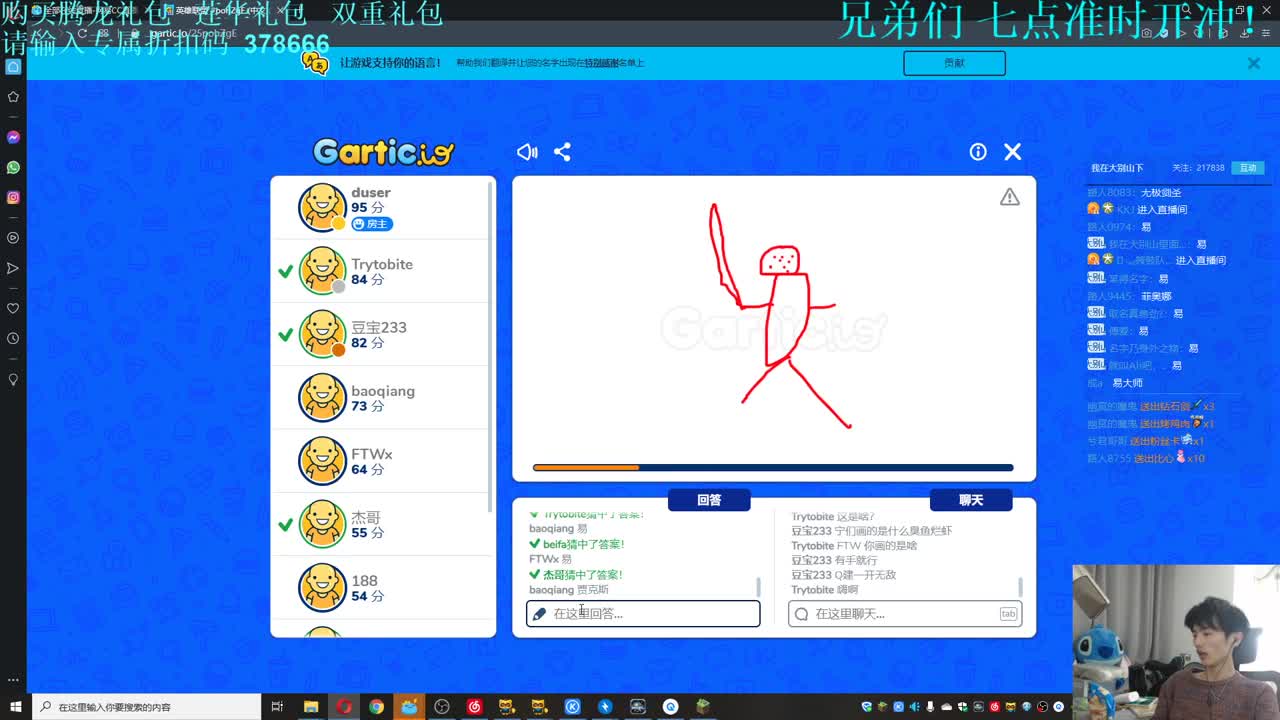The image size is (1280, 720).
Task: Click the 贡献 contribute button
Action: pyautogui.click(x=954, y=63)
